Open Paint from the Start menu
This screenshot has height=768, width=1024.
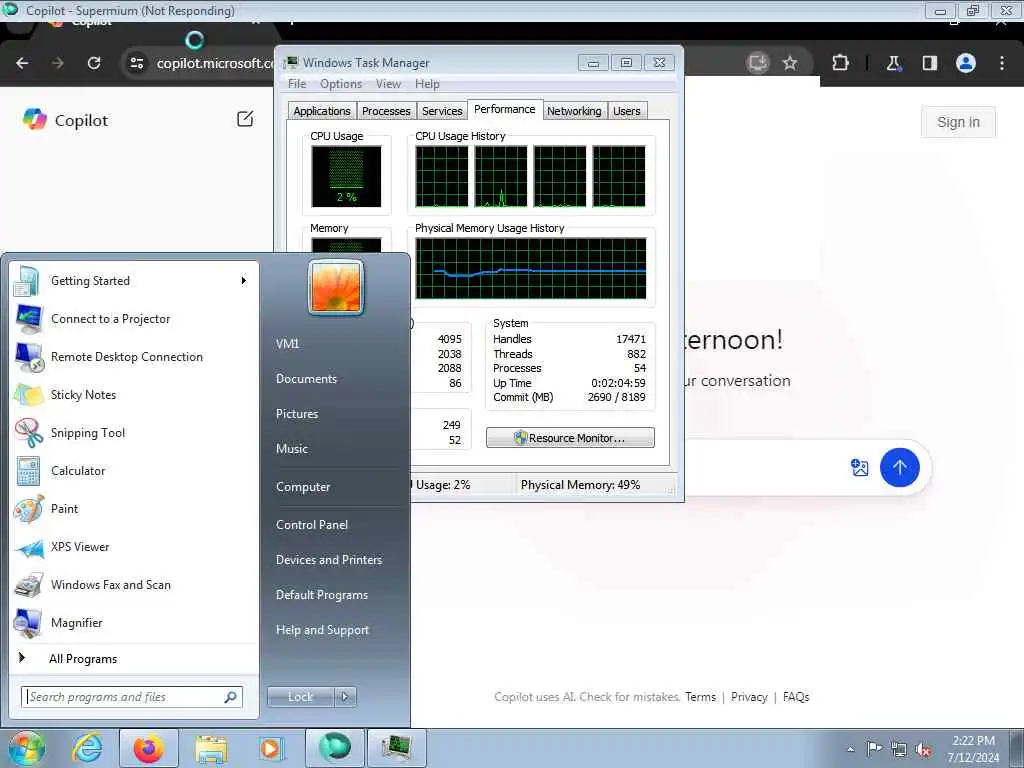click(x=134, y=509)
